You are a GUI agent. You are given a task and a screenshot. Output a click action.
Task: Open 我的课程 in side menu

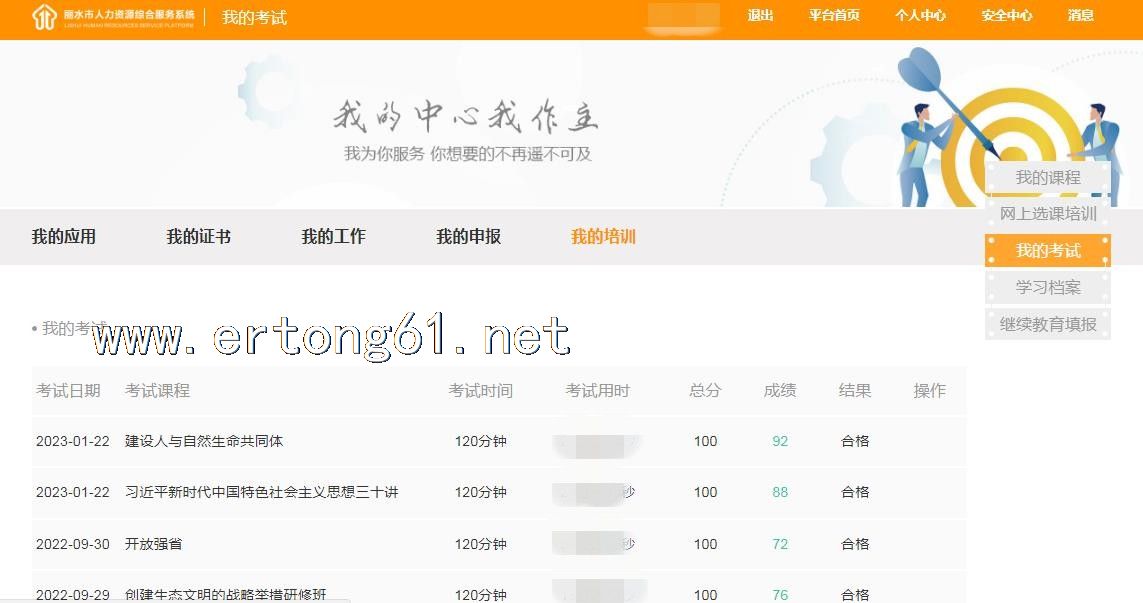[x=1047, y=178]
